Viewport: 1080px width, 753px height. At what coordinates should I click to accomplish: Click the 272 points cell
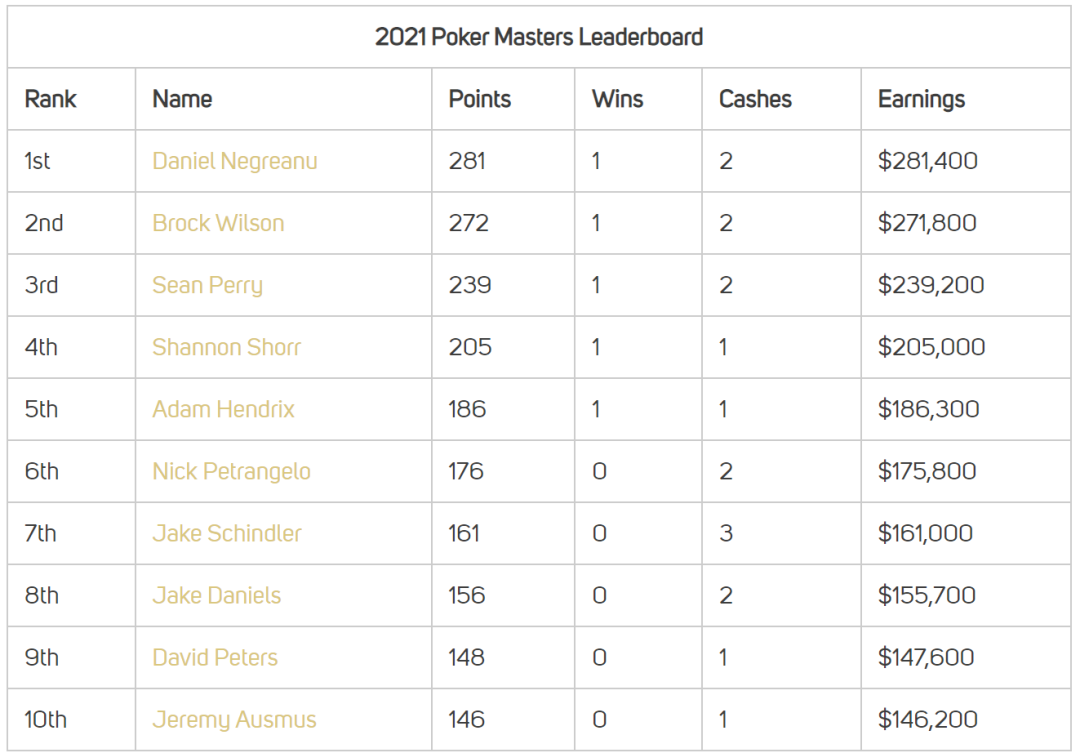pos(468,223)
